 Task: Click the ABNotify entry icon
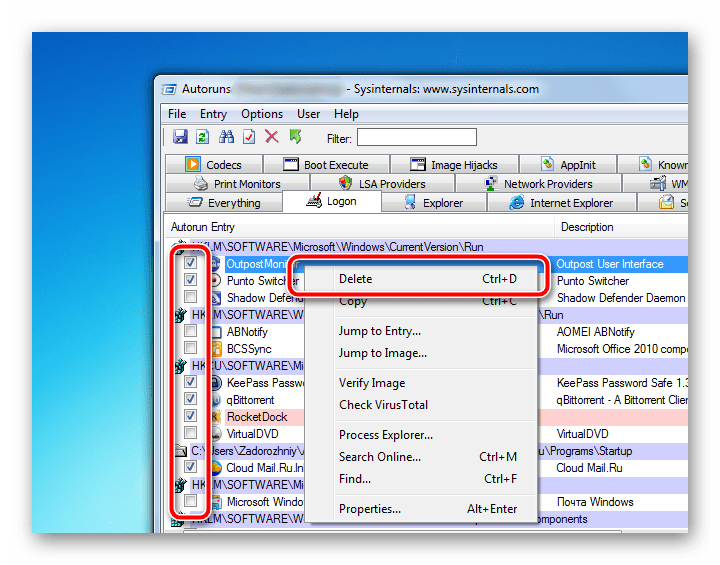[x=217, y=332]
